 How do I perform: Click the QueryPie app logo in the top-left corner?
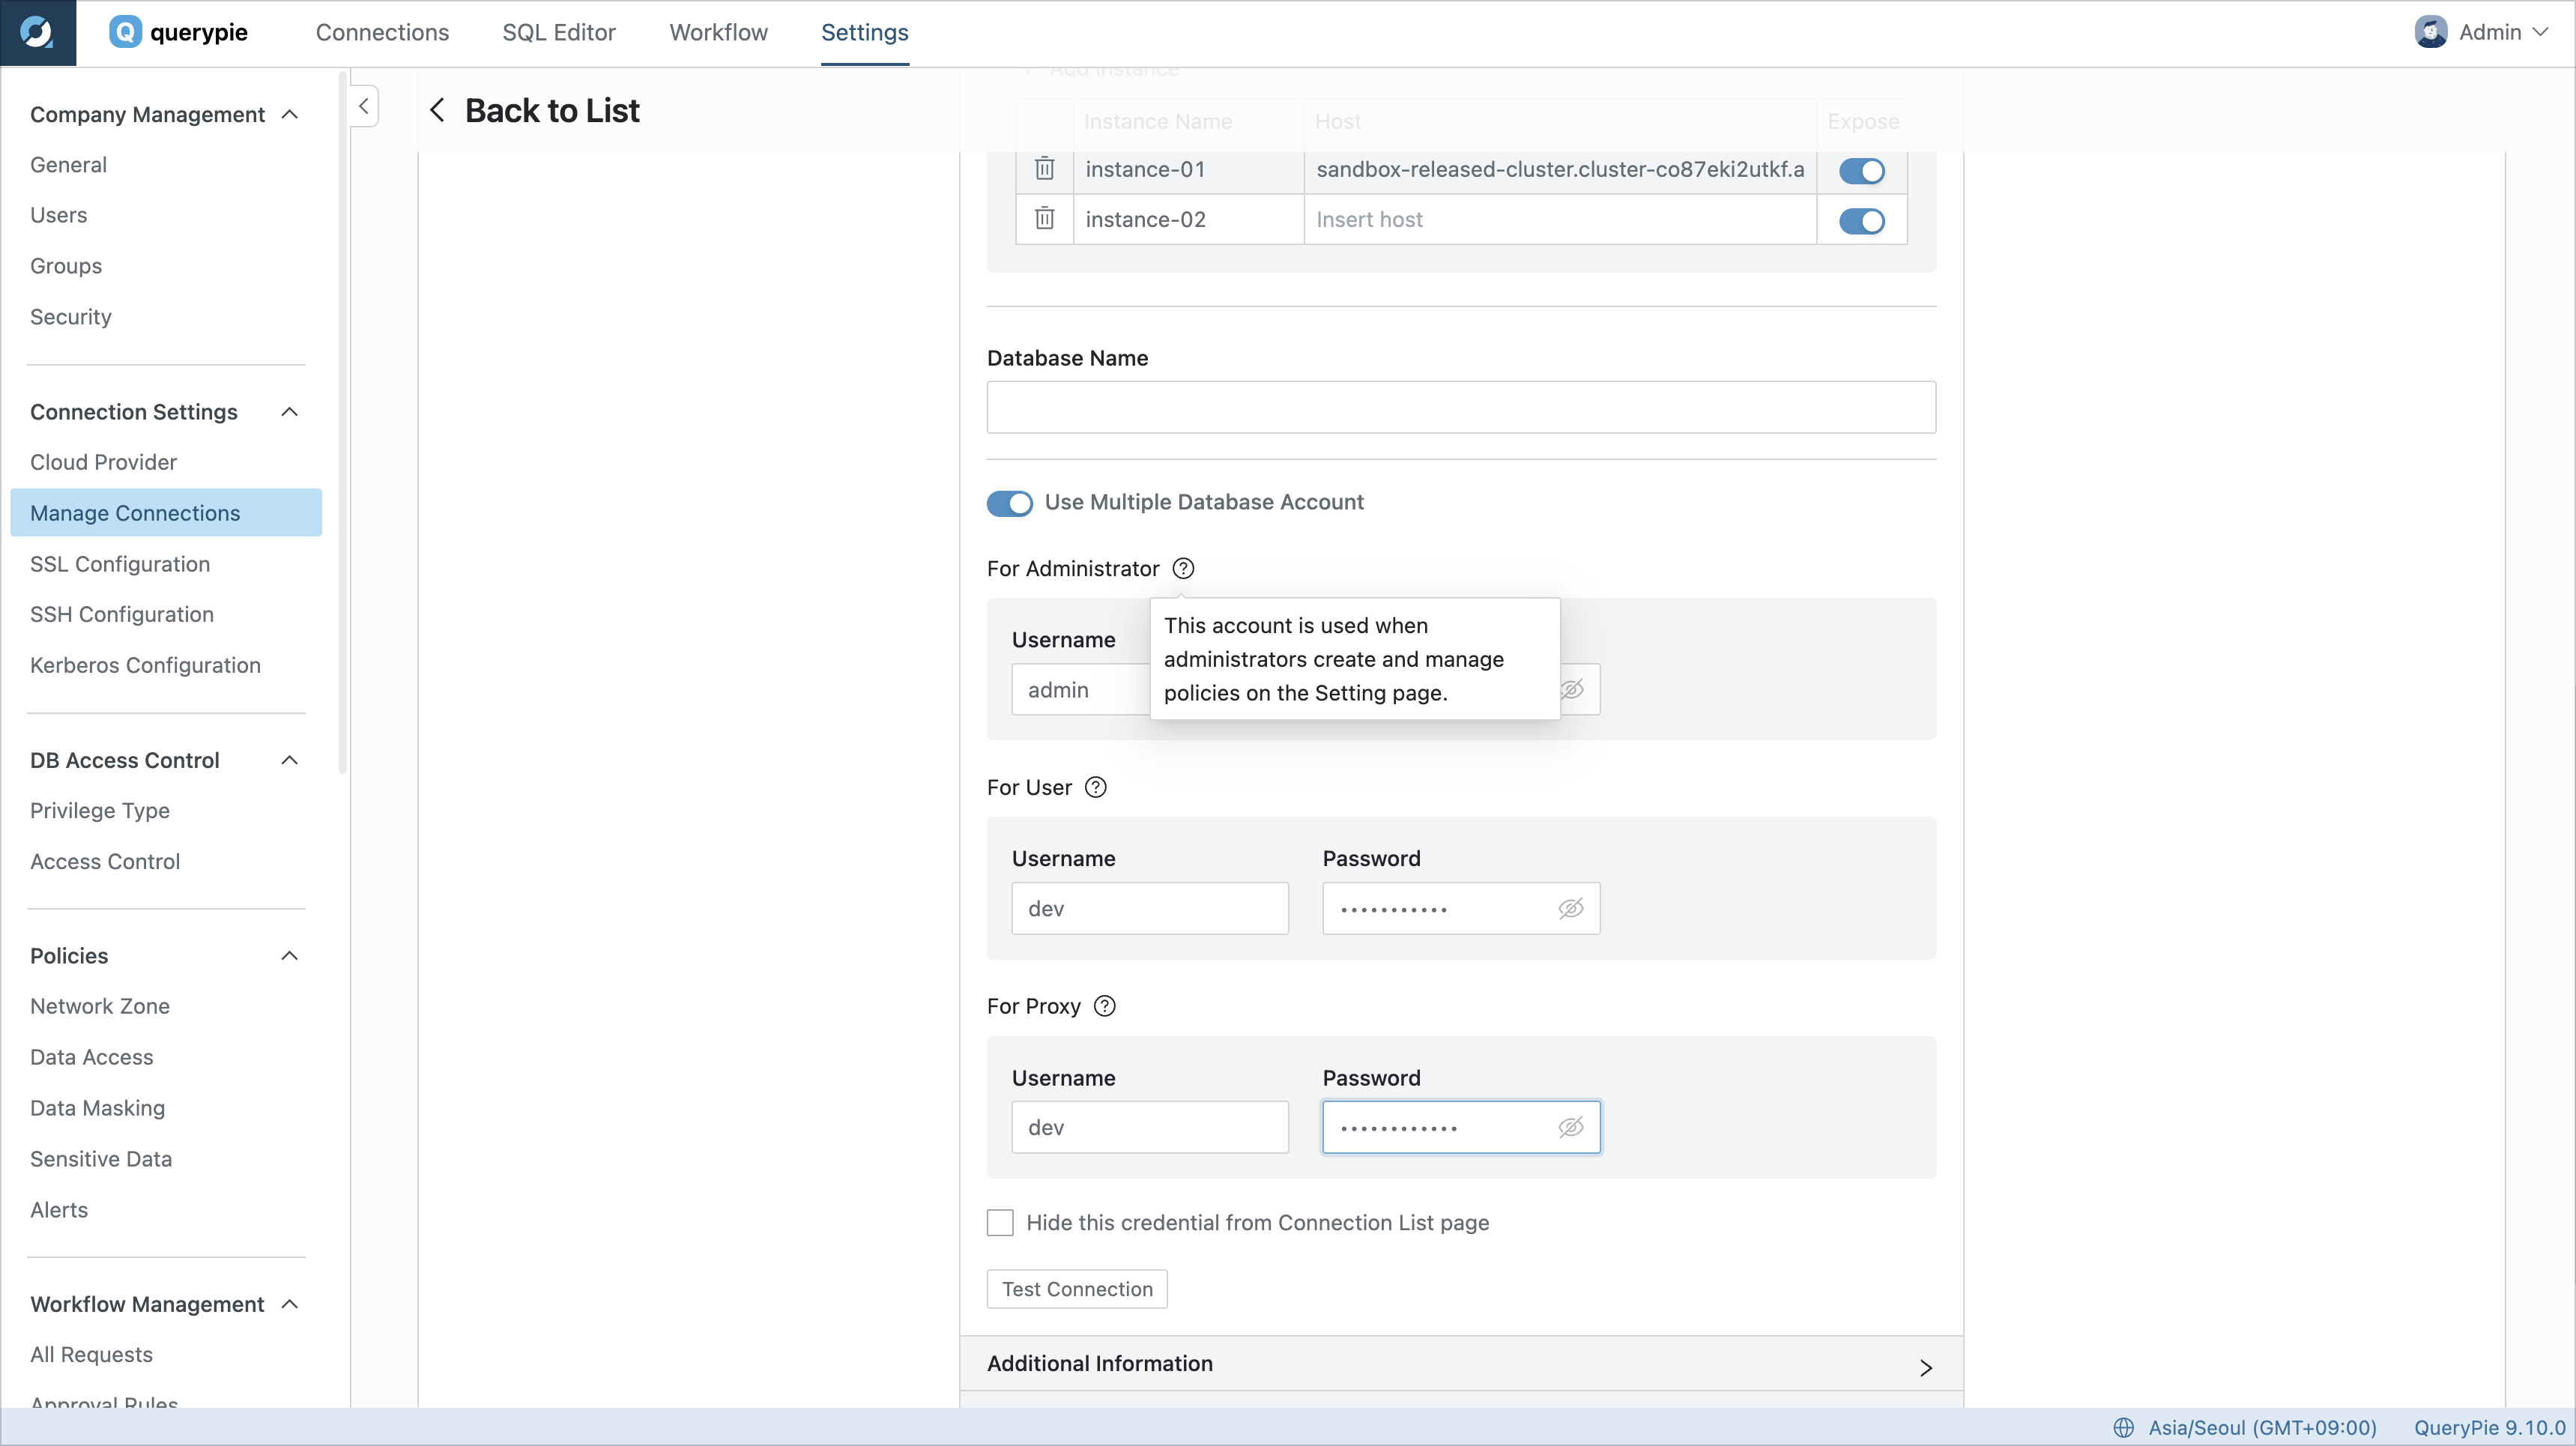tap(37, 32)
